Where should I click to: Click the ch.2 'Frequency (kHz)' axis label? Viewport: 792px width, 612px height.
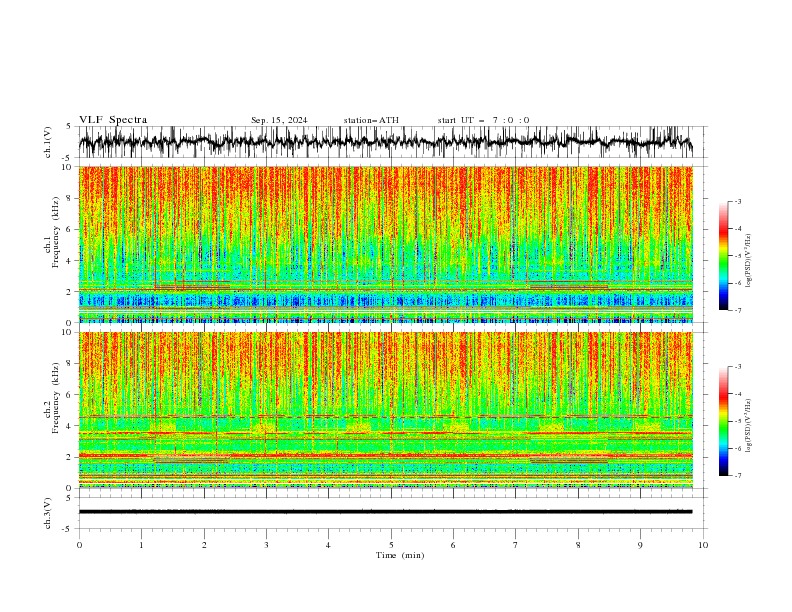56,398
